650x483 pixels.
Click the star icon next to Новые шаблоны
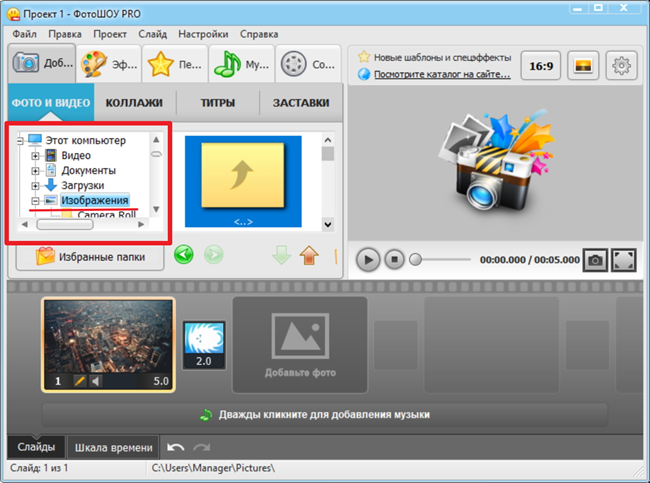tap(364, 56)
